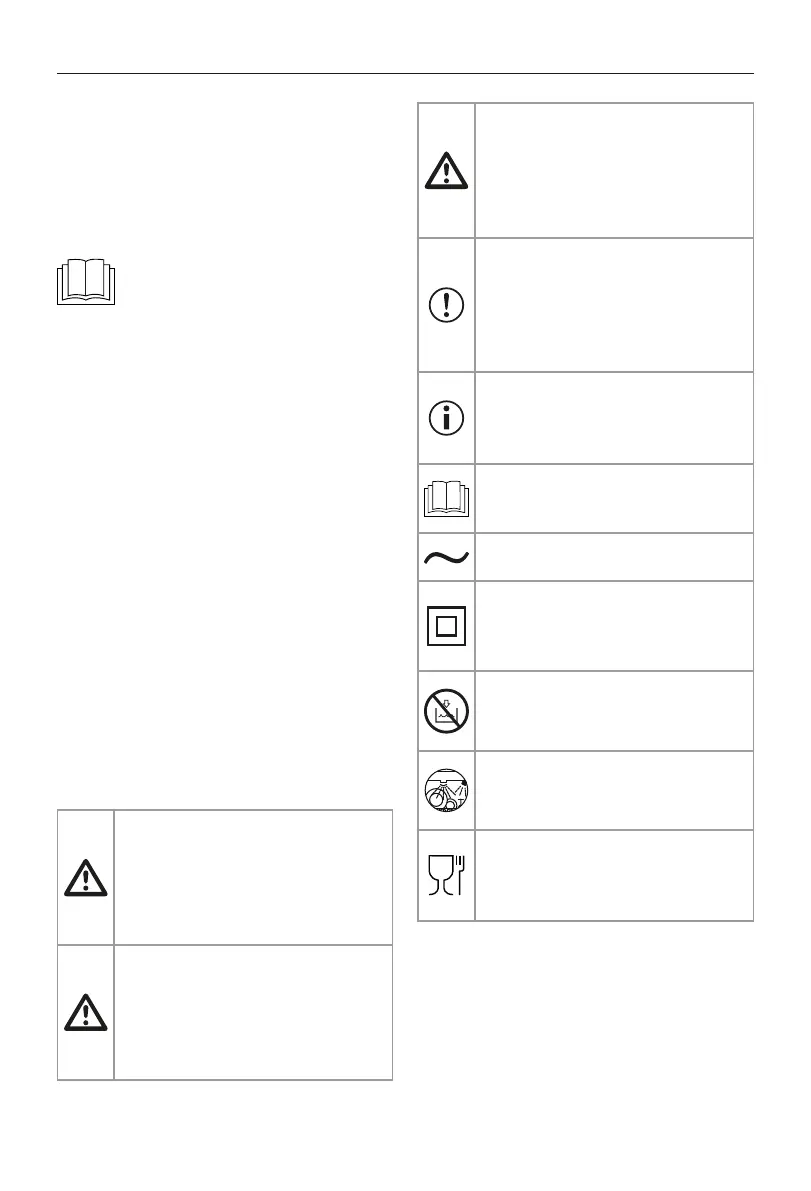The height and width of the screenshot is (1191, 811).
Task: Click the blank cell next to the no-immersion icon
Action: 614,711
